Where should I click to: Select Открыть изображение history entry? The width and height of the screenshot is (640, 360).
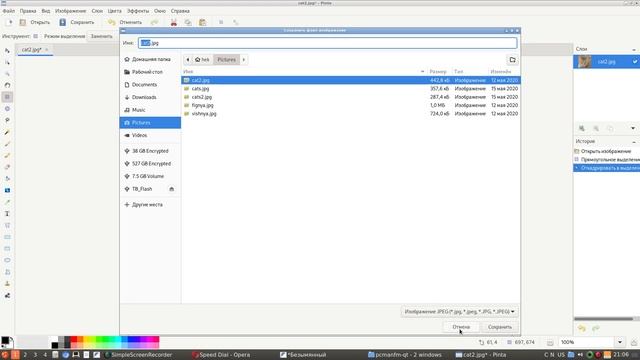(x=606, y=151)
